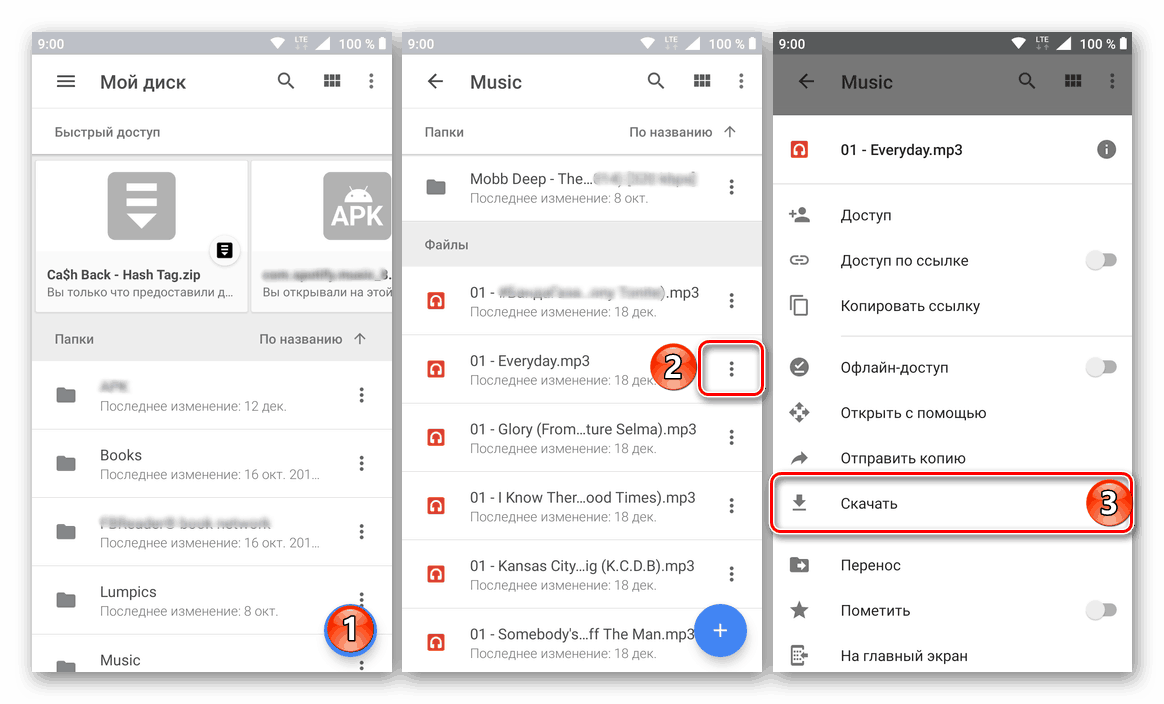The width and height of the screenshot is (1164, 704).
Task: Open options for folder modified 12 дек.
Action: pyautogui.click(x=362, y=395)
